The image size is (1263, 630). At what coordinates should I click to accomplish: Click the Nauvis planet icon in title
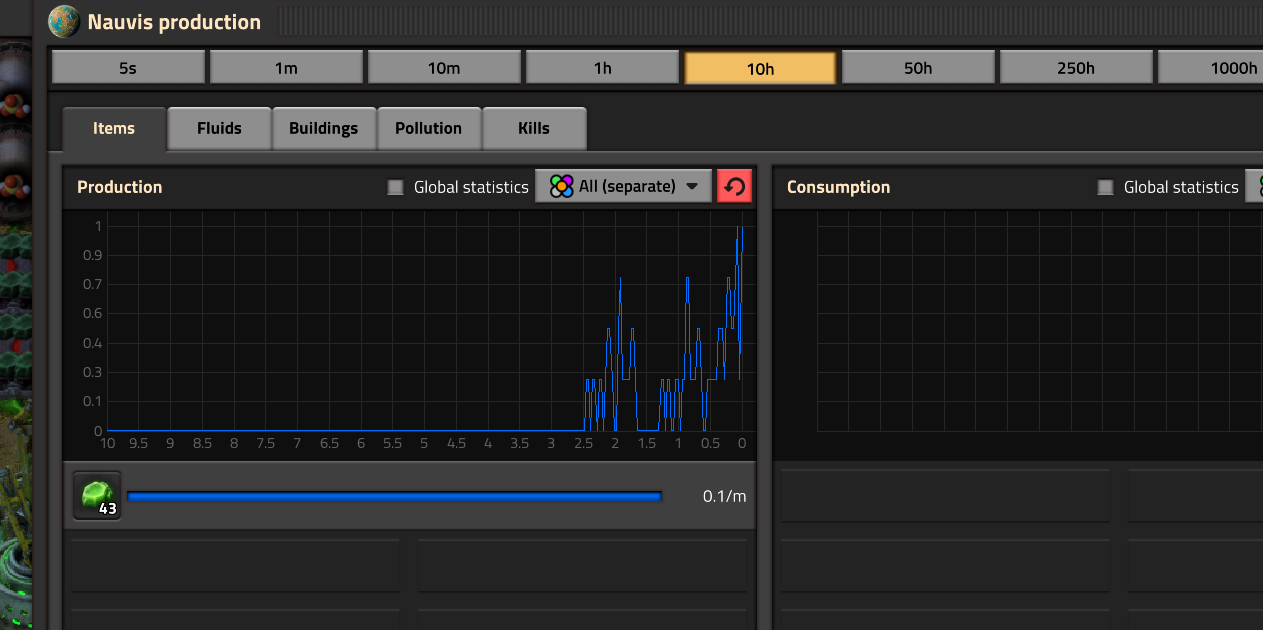coord(64,22)
